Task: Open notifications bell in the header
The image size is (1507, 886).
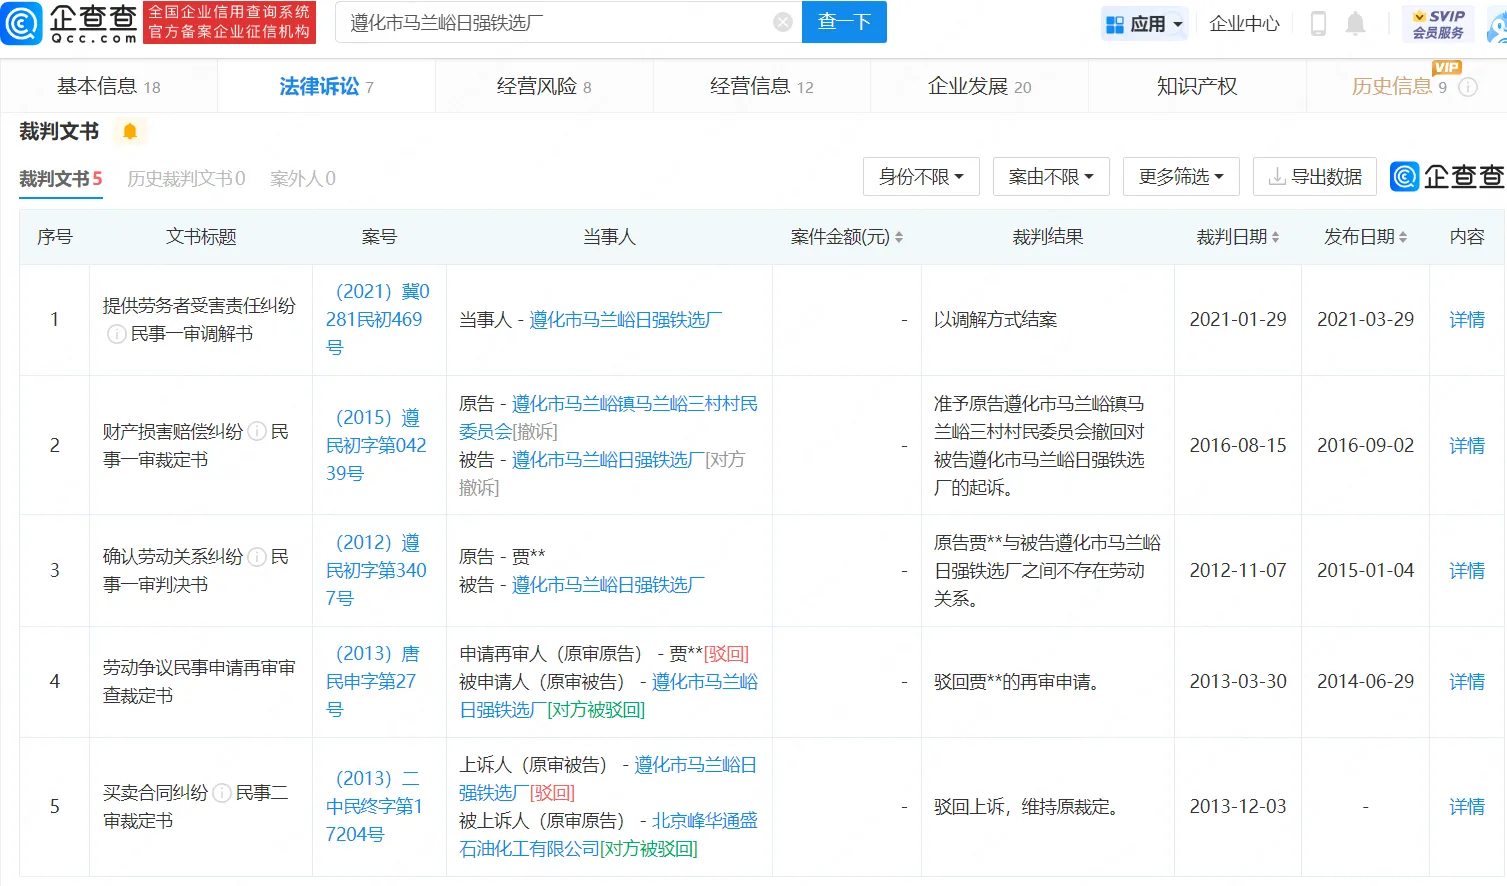Action: [1355, 23]
